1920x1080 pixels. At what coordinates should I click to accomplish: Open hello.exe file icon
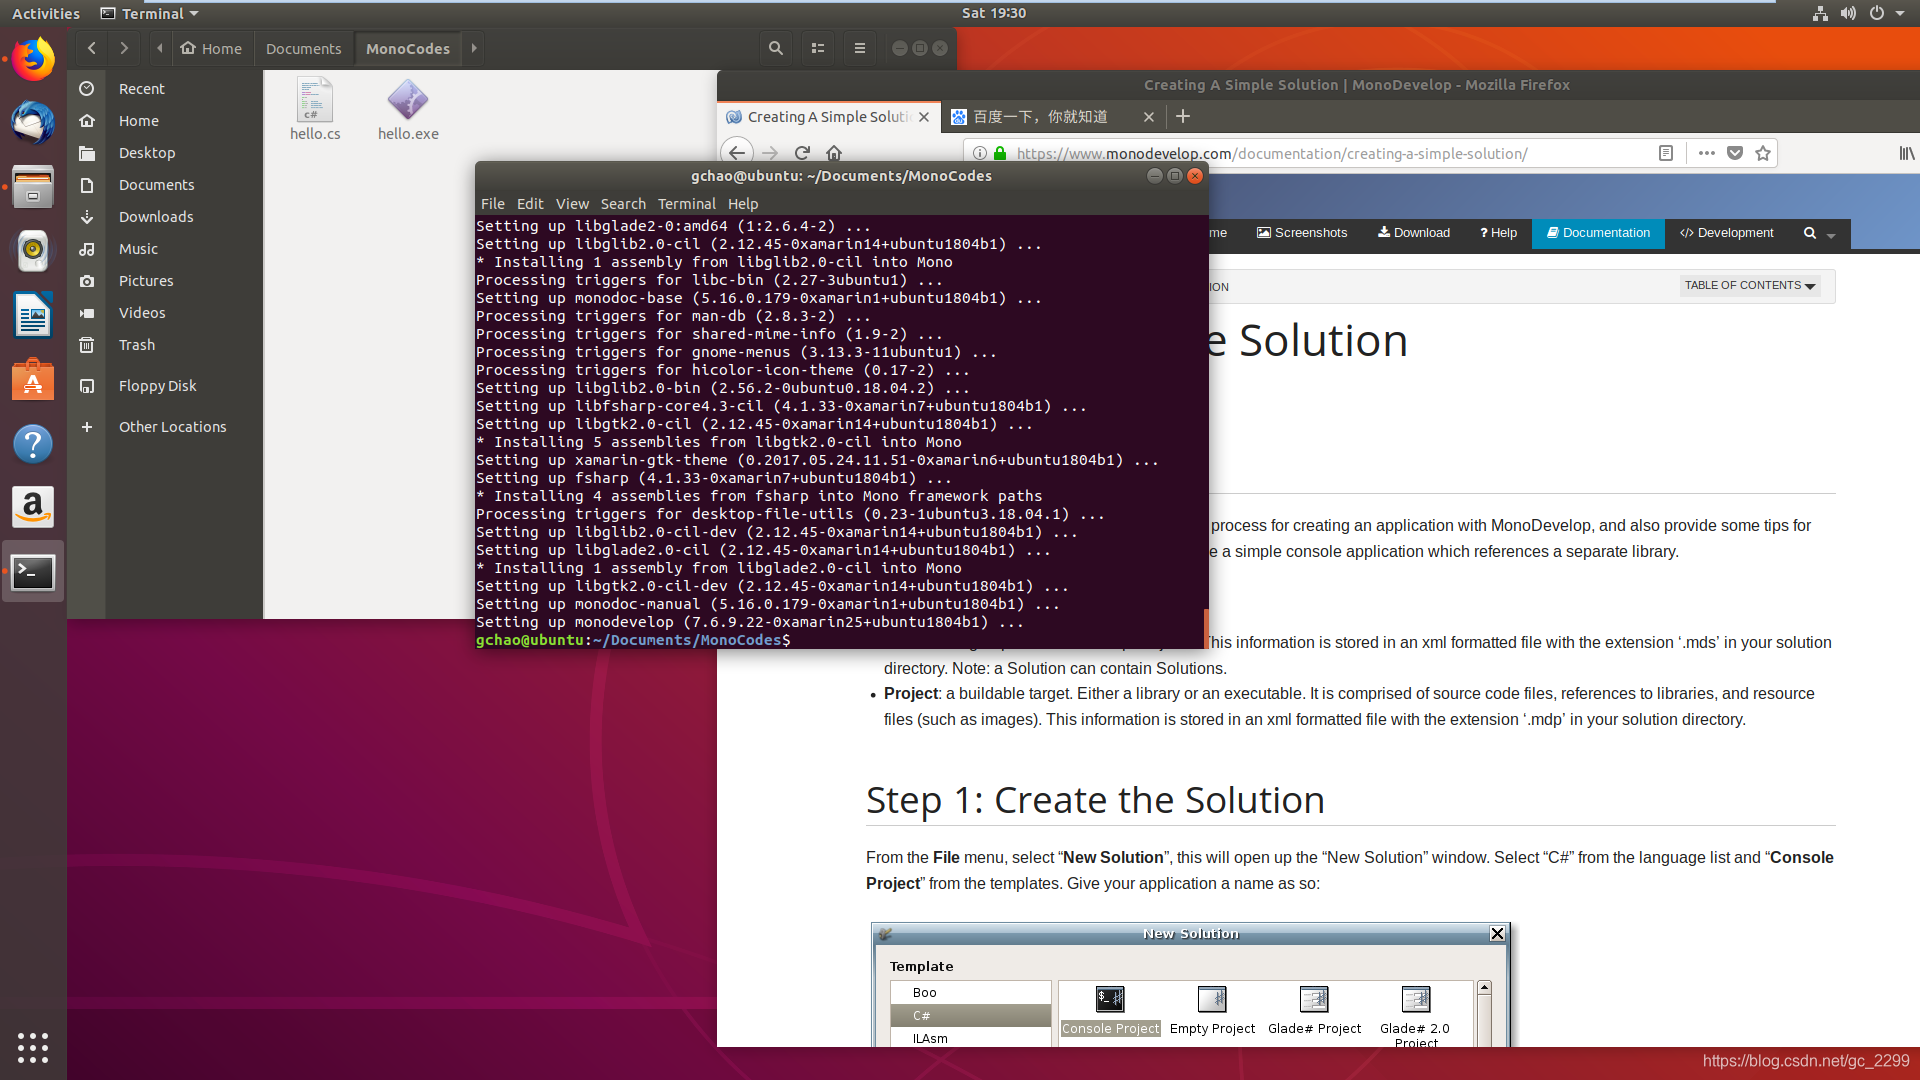click(x=407, y=102)
